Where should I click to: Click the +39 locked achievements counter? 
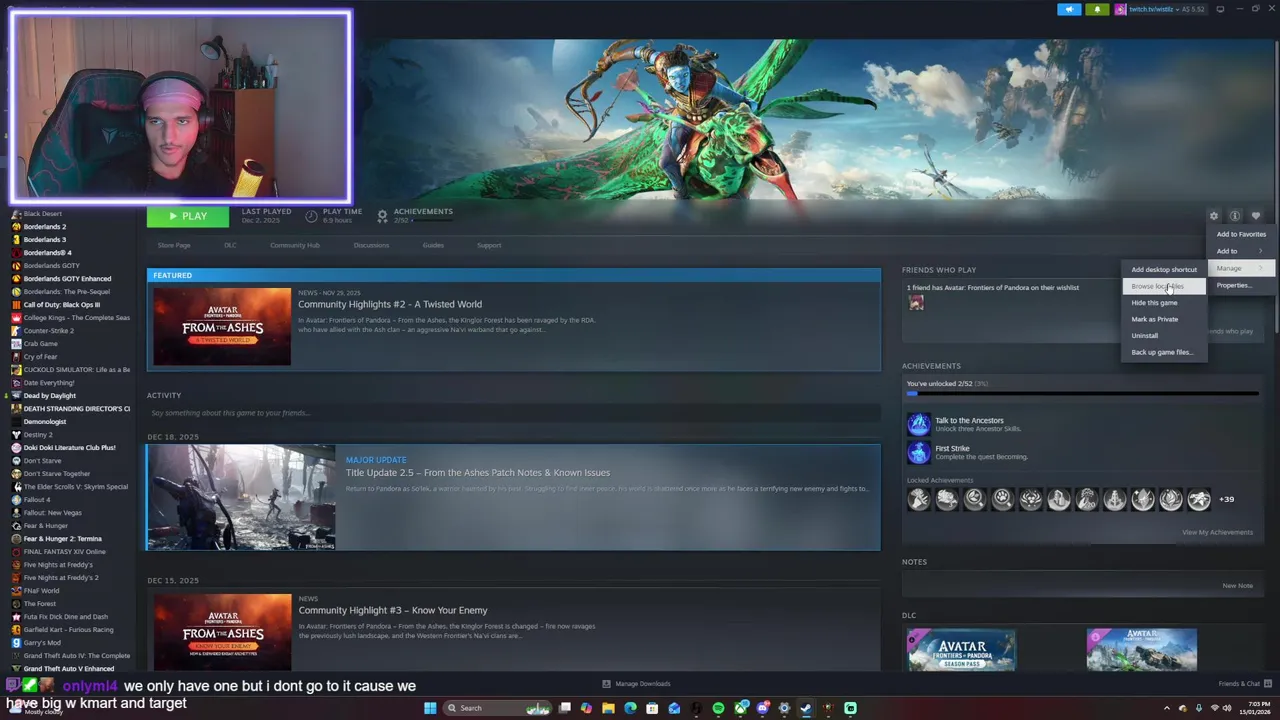[1226, 499]
